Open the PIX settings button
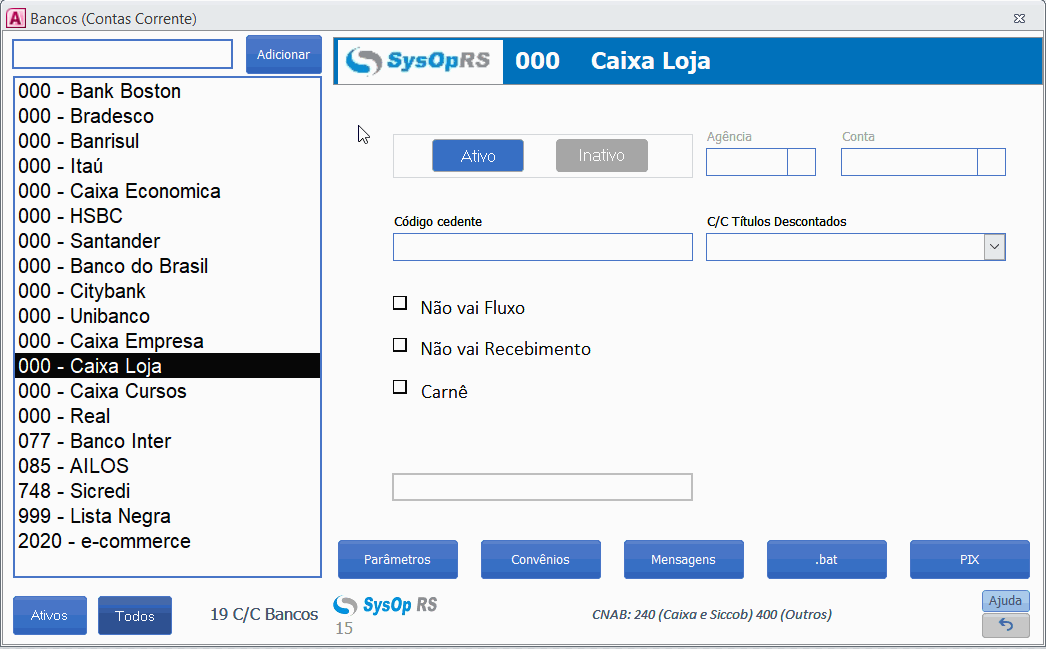Image resolution: width=1046 pixels, height=649 pixels. (969, 559)
